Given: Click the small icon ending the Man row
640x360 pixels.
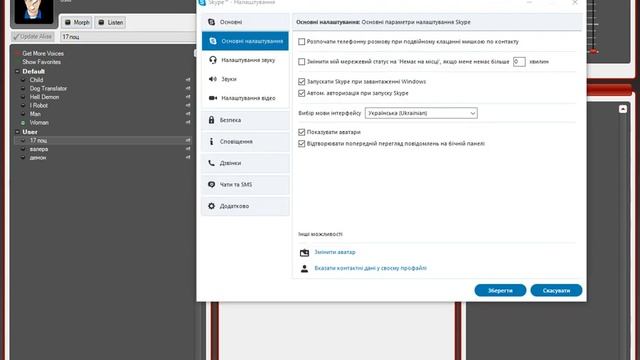Looking at the screenshot, I should pos(188,114).
